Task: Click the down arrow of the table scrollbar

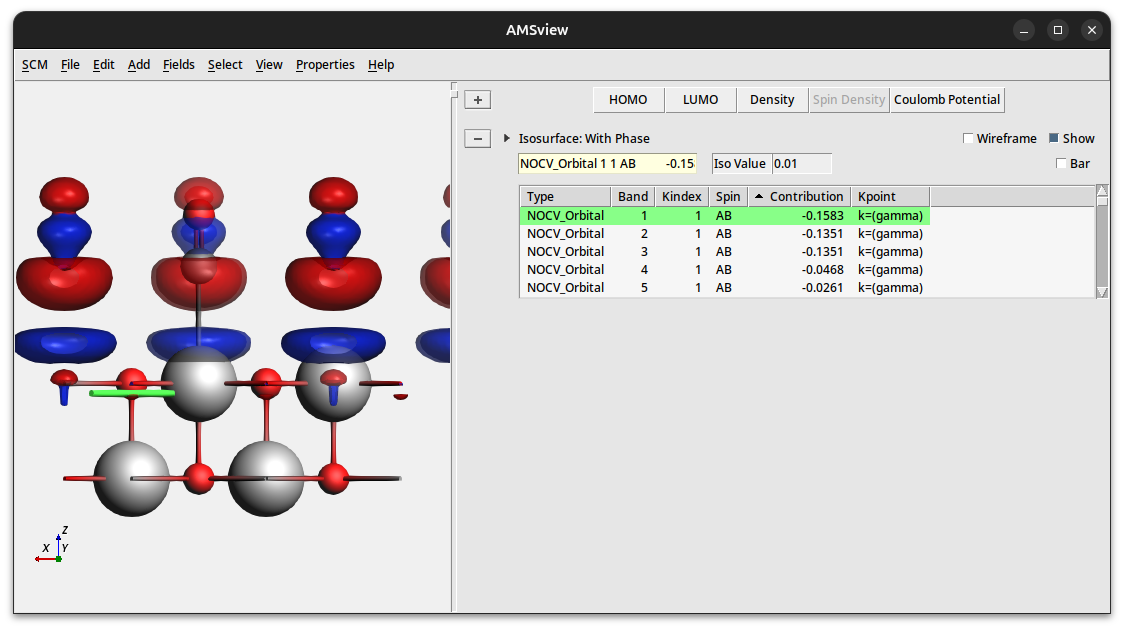Action: click(1101, 291)
